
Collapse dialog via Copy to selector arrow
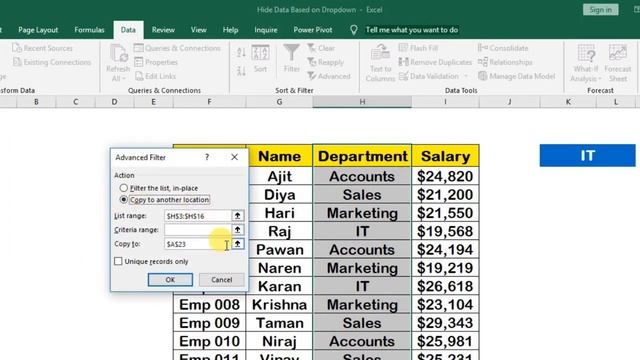237,244
